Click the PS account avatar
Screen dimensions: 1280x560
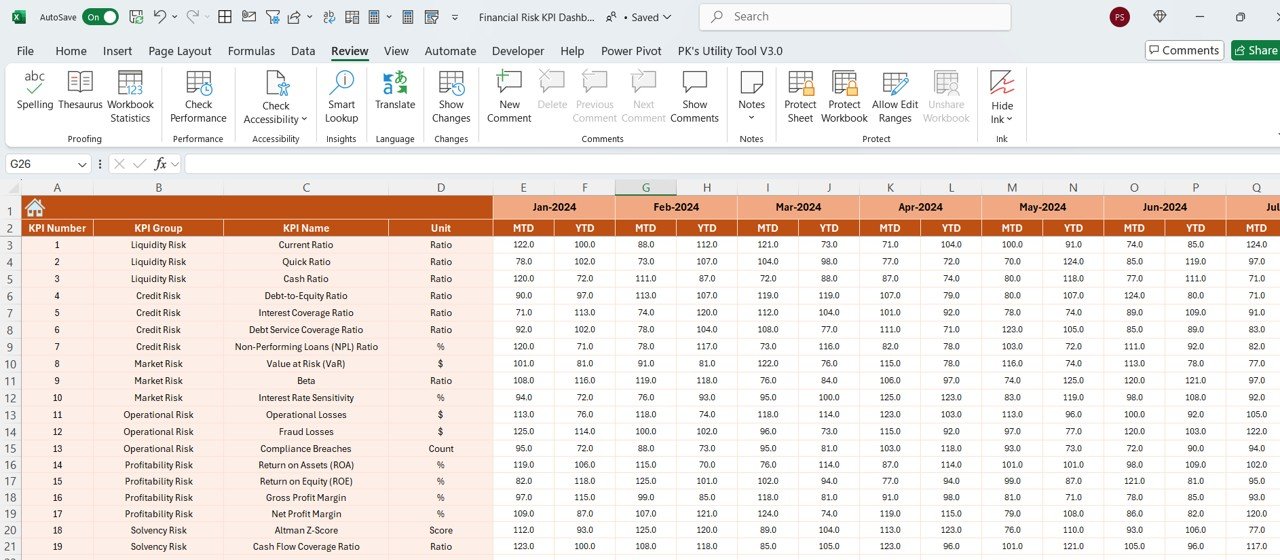point(1120,17)
